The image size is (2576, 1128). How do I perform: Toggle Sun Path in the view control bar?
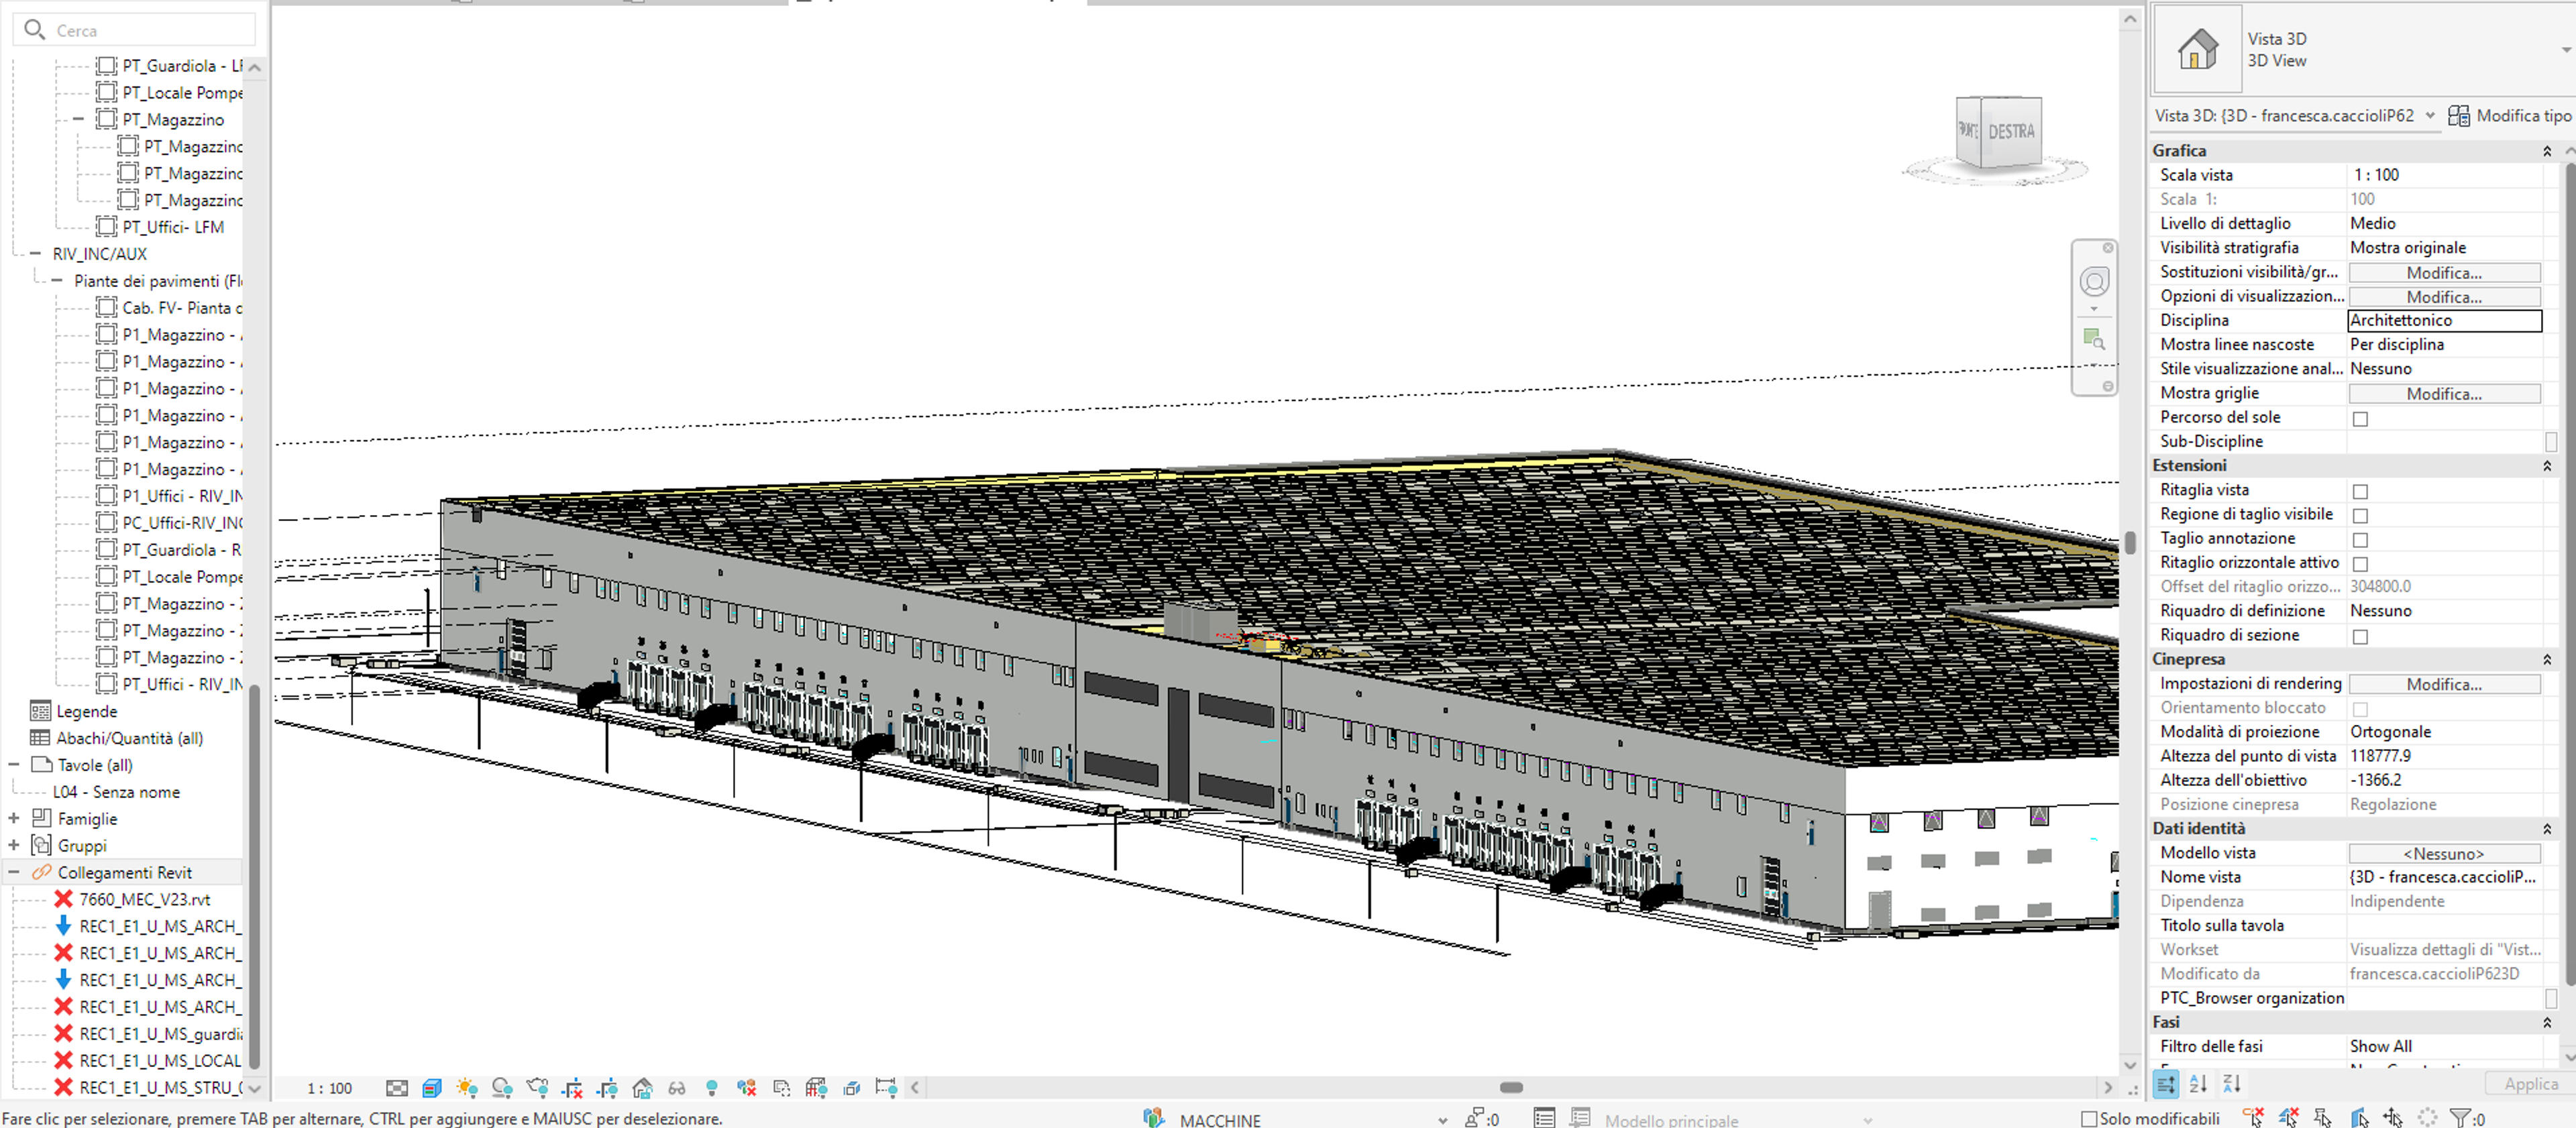466,1088
